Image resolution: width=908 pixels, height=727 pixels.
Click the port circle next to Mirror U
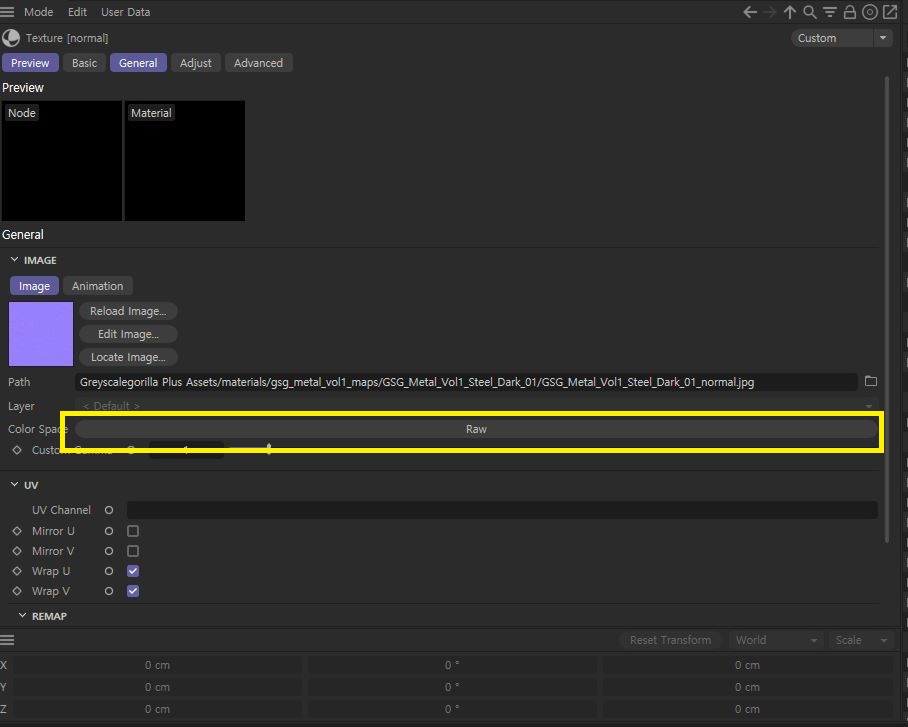109,531
